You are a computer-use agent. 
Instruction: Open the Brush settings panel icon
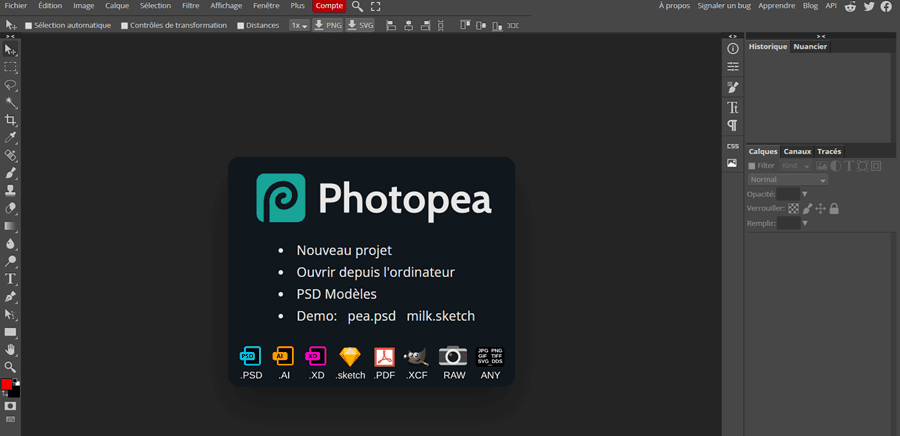coord(732,87)
